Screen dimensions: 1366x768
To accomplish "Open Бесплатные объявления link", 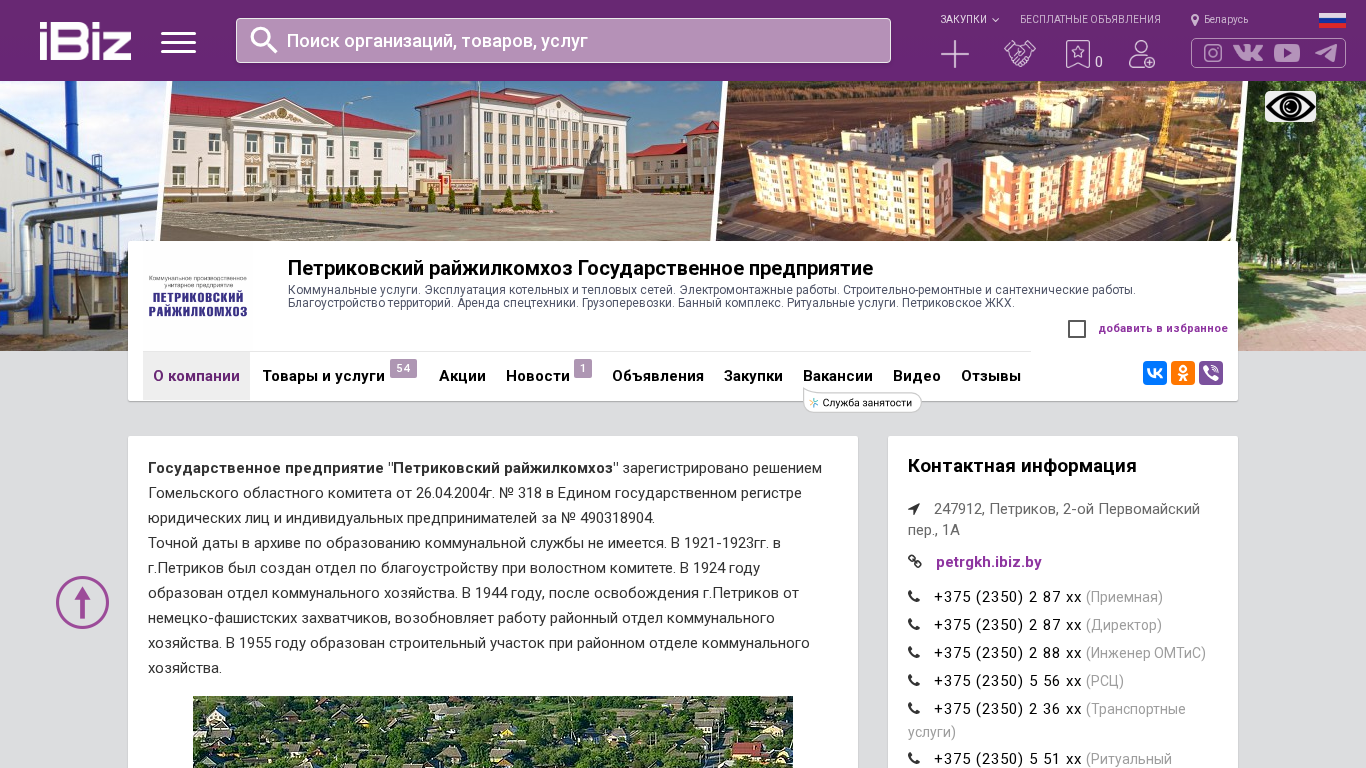I will click(1090, 20).
